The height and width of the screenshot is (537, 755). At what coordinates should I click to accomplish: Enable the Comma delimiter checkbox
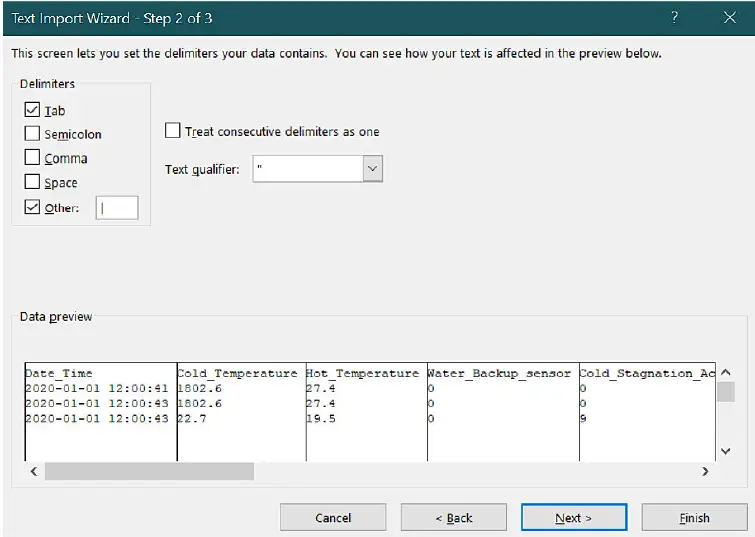point(32,157)
